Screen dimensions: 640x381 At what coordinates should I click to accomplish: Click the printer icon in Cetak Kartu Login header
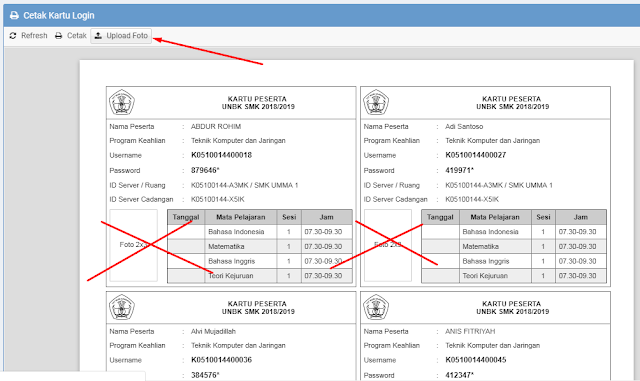click(14, 16)
